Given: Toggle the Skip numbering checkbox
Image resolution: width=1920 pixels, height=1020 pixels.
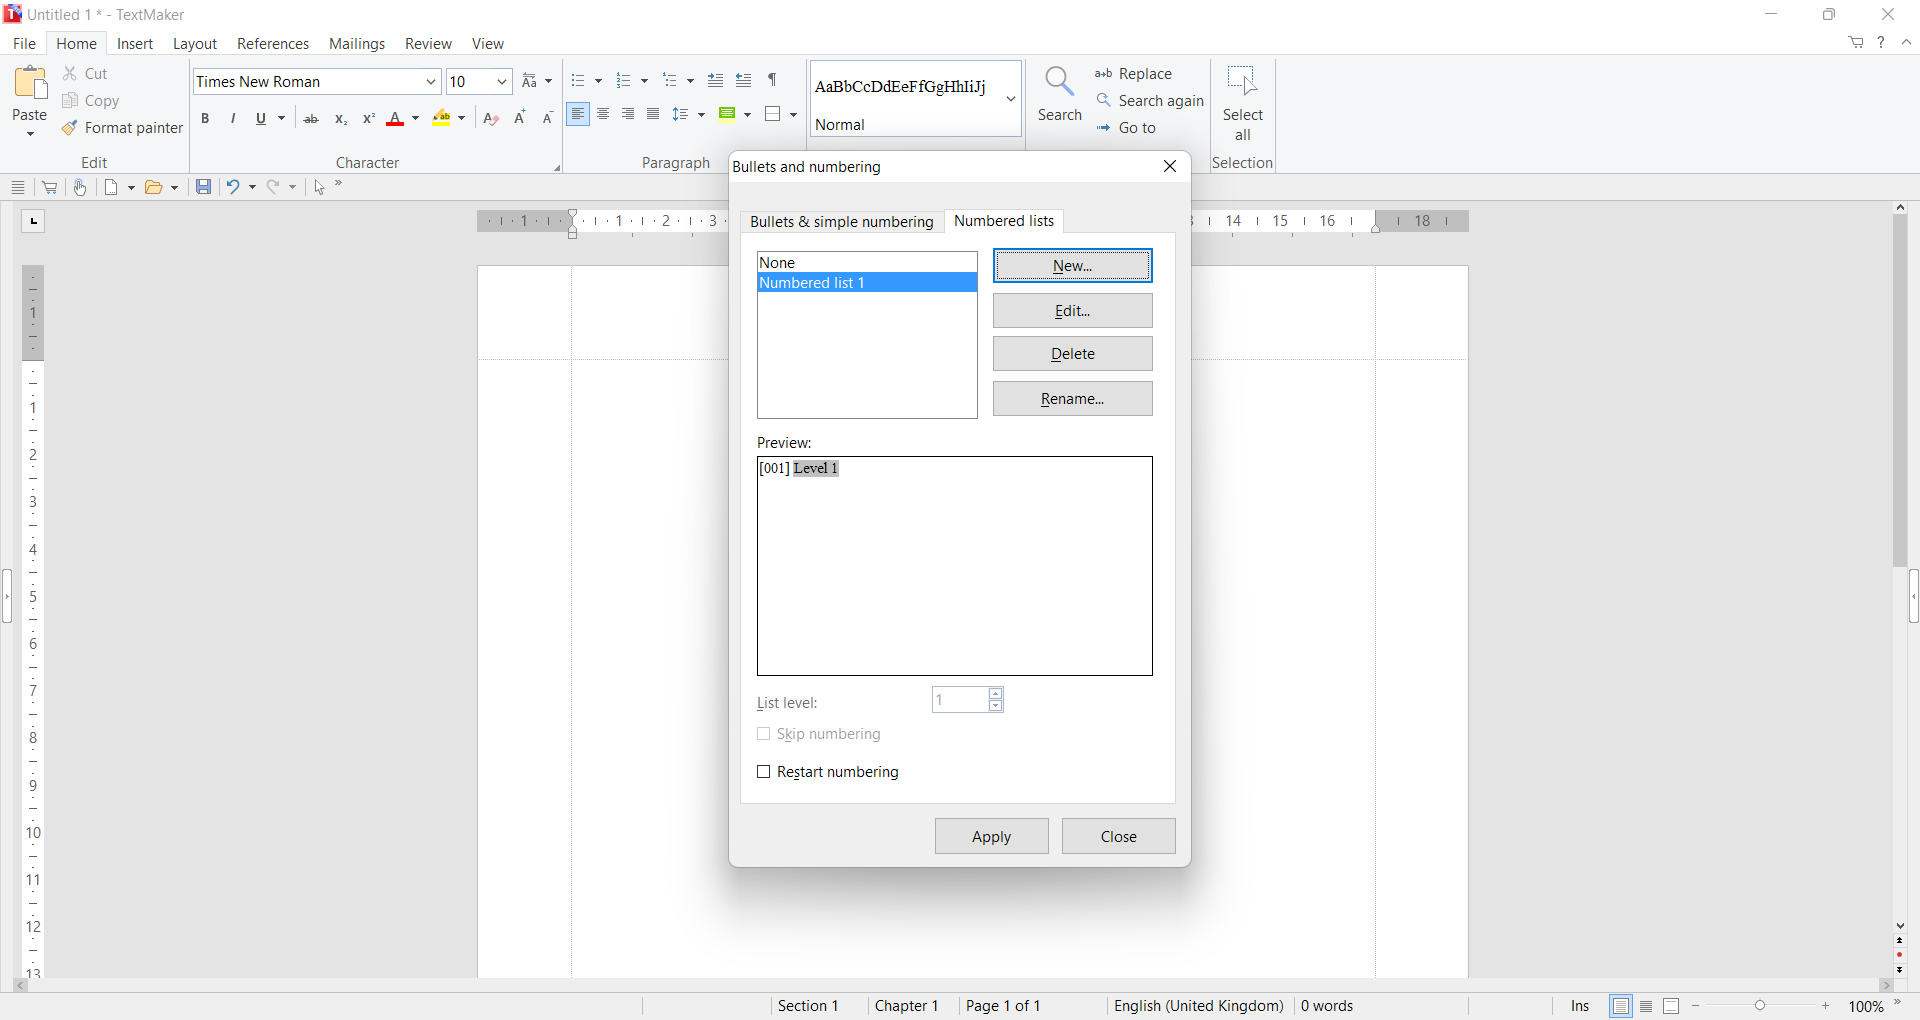Looking at the screenshot, I should tap(764, 735).
